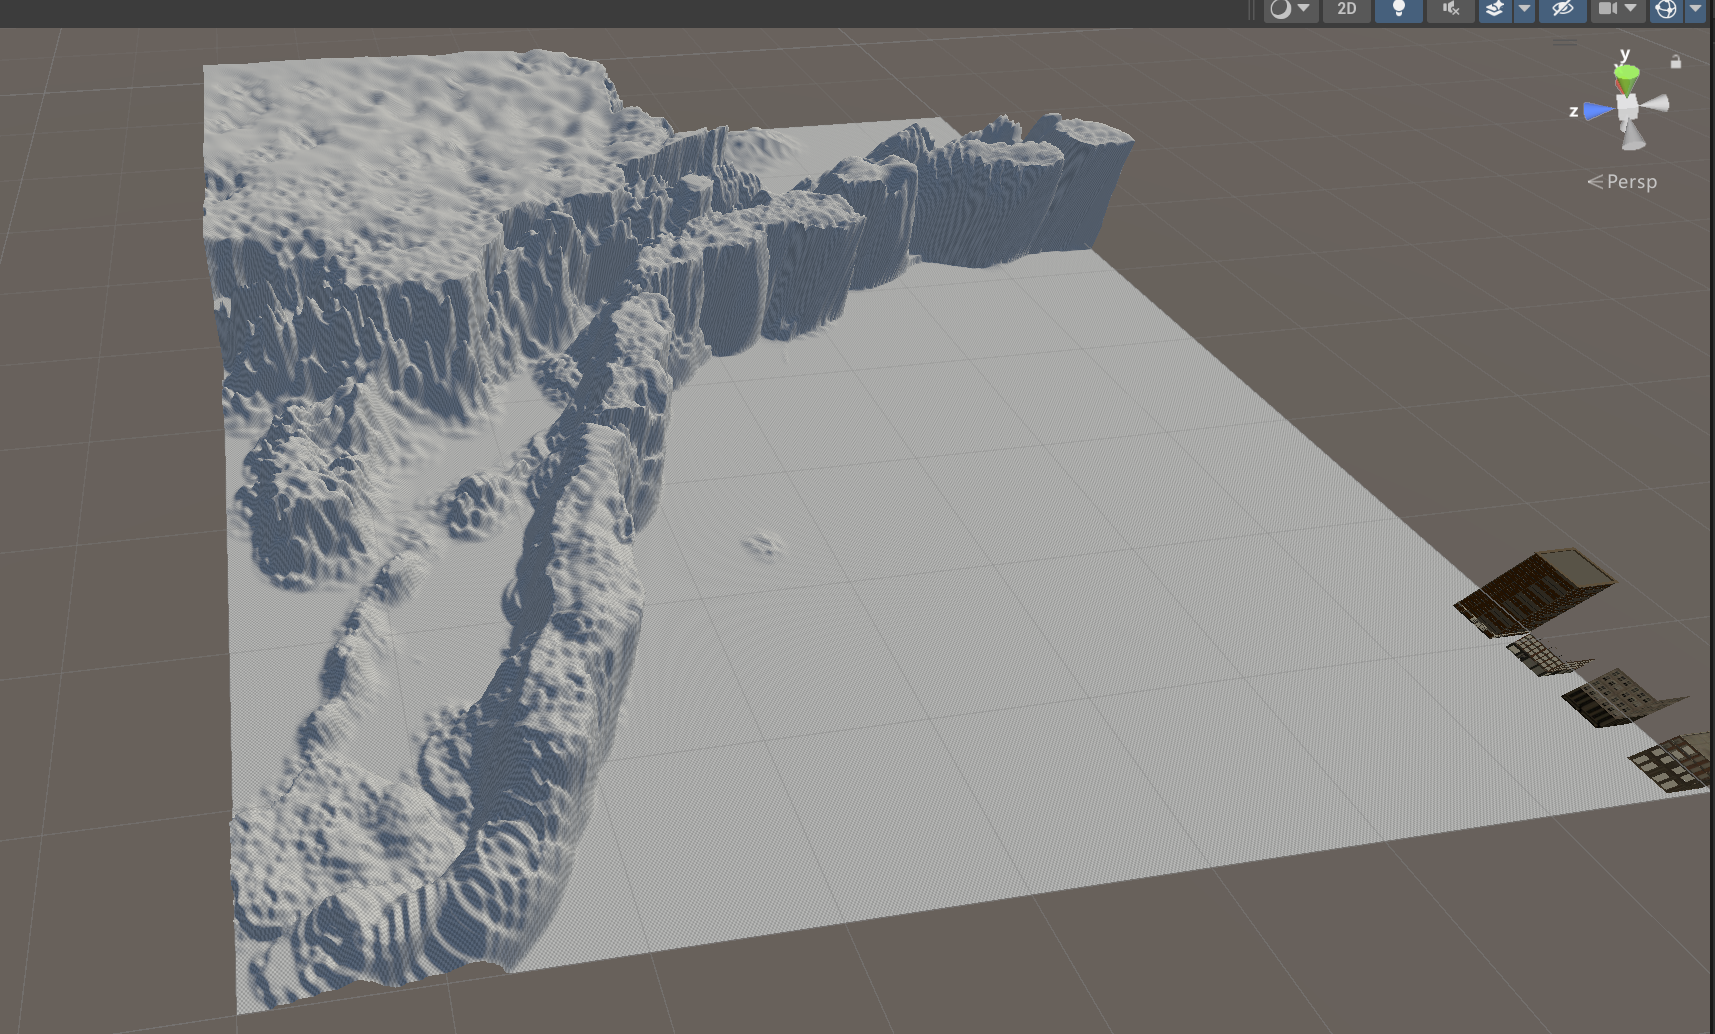Click overlay drag handle above gizmo

(x=1565, y=42)
